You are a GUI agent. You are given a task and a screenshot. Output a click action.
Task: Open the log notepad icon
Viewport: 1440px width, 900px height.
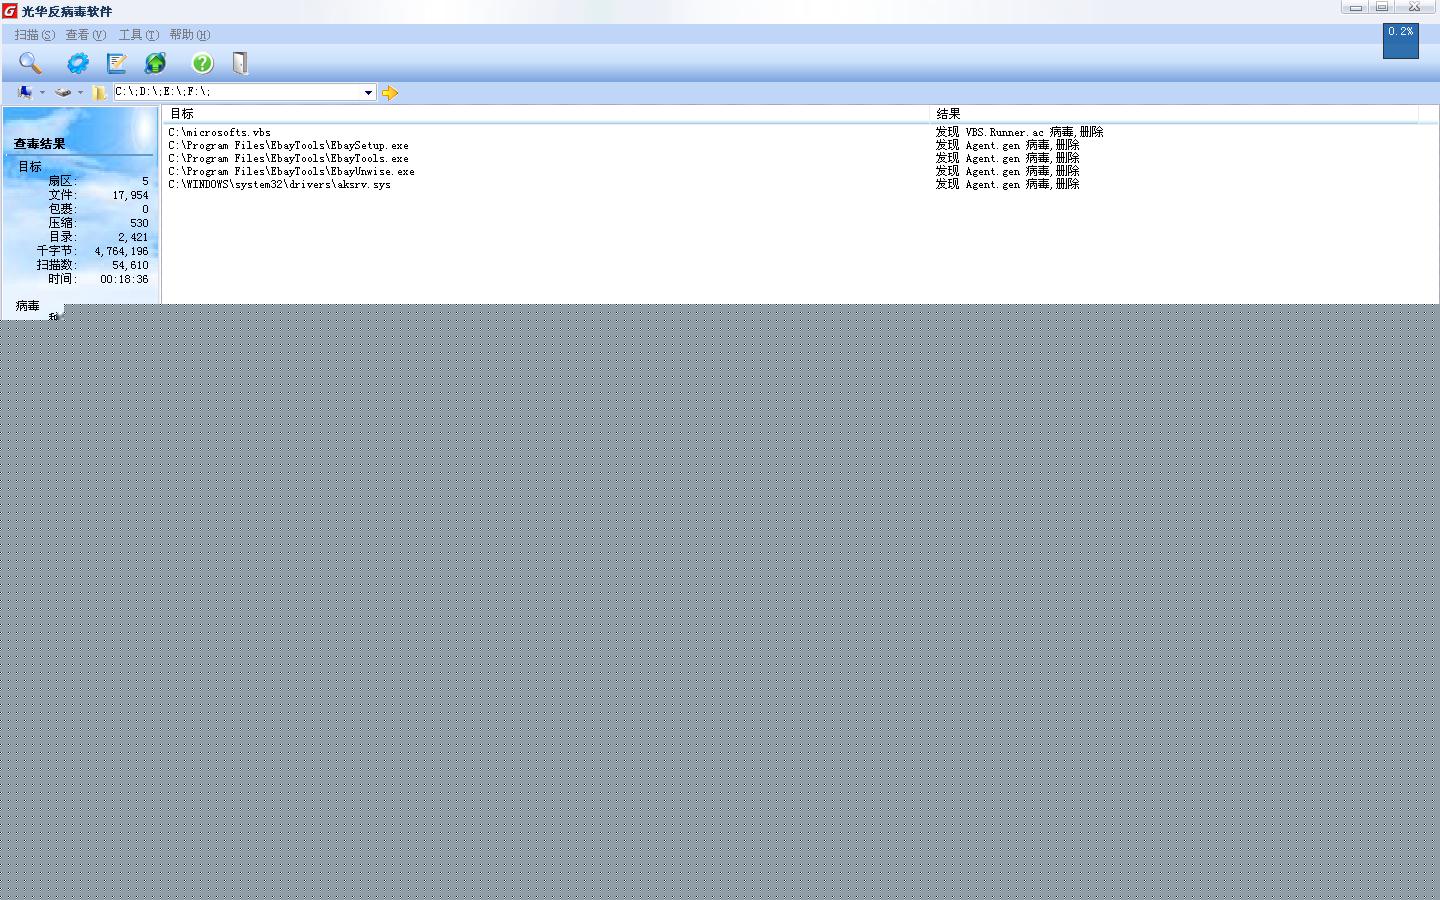click(x=117, y=63)
